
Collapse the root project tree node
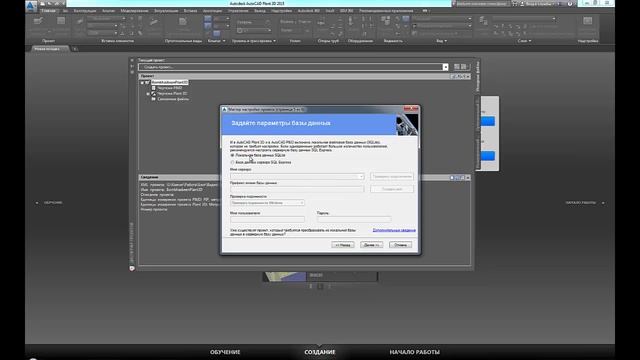pyautogui.click(x=142, y=82)
